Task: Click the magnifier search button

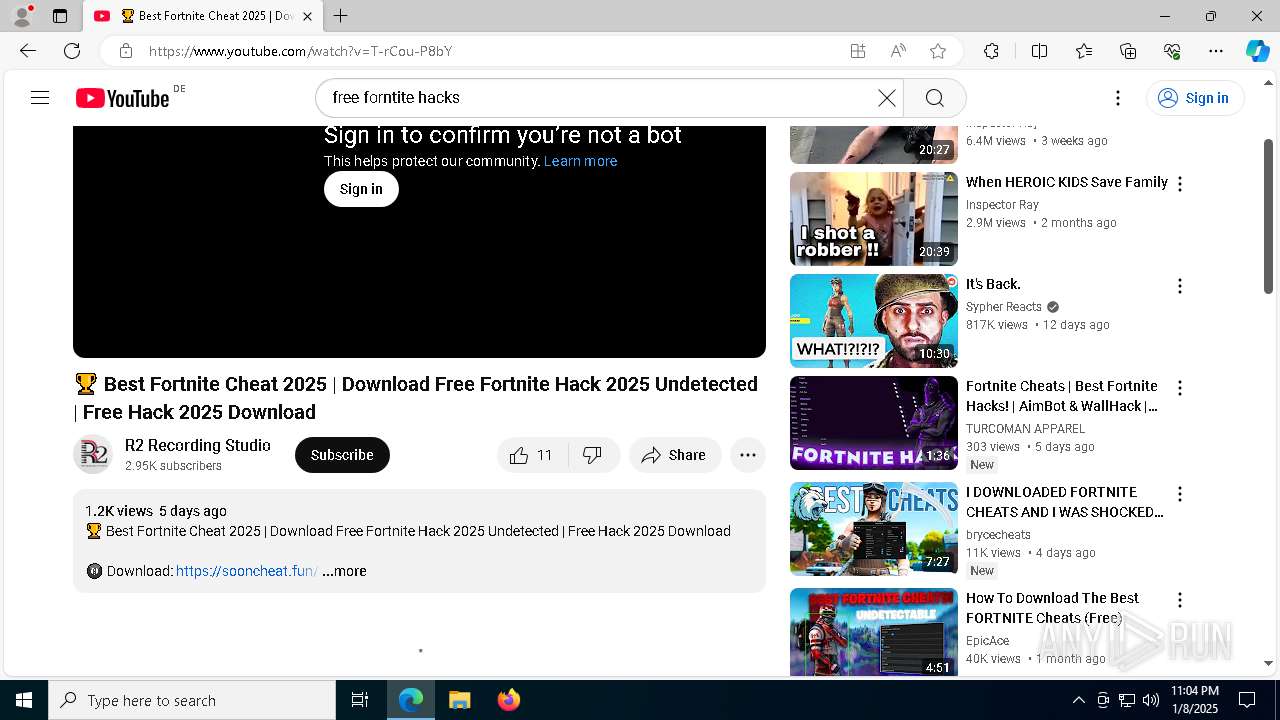Action: [x=934, y=97]
